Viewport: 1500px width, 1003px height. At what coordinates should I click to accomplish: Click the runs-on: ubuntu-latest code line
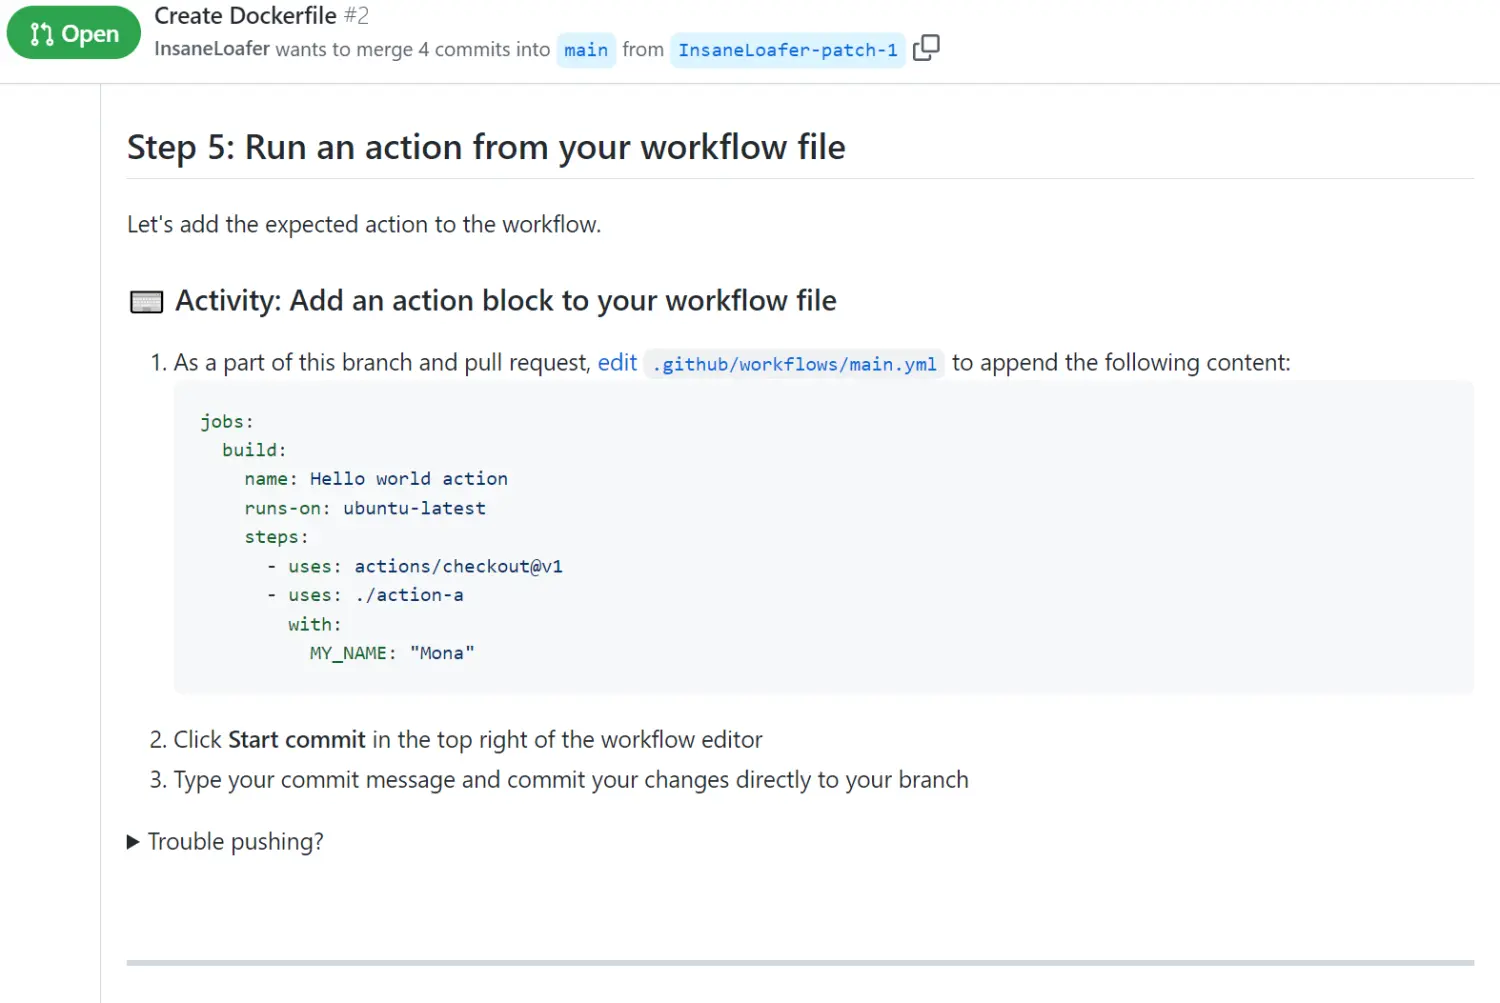click(365, 508)
